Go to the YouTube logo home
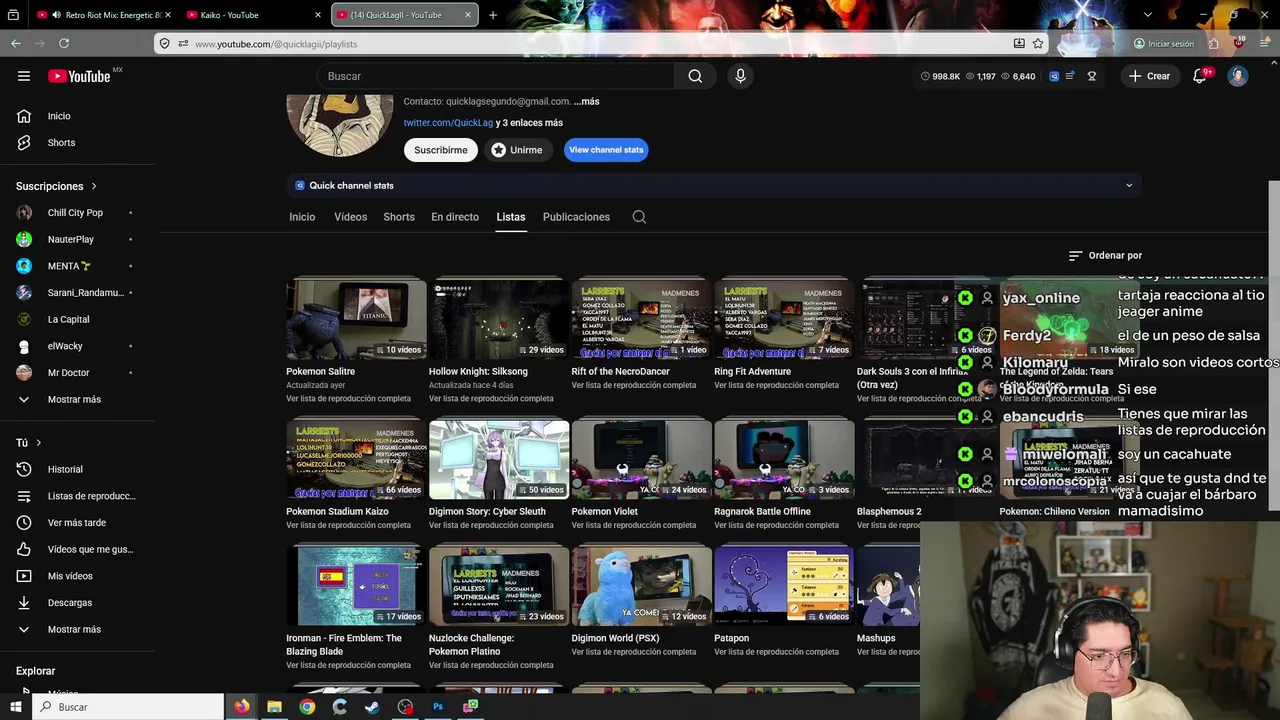 [79, 76]
